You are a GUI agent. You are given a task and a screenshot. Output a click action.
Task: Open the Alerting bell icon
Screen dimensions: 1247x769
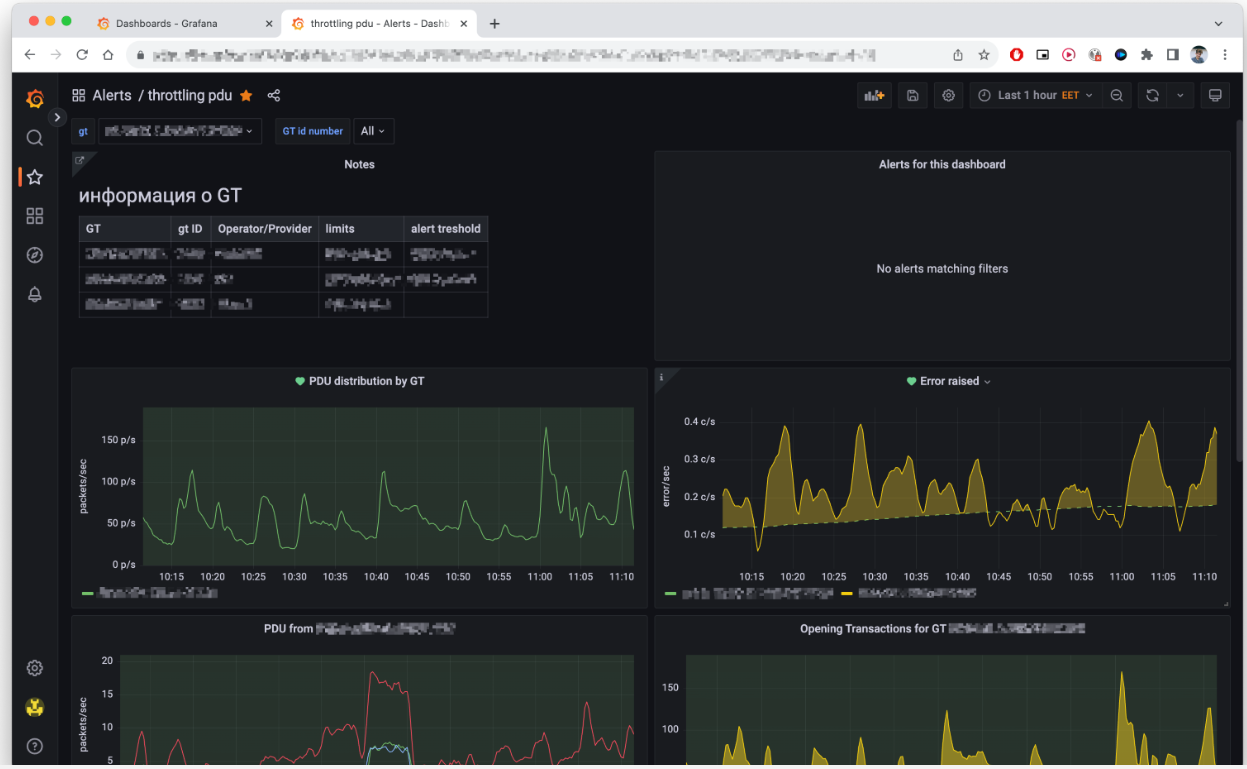pos(35,294)
